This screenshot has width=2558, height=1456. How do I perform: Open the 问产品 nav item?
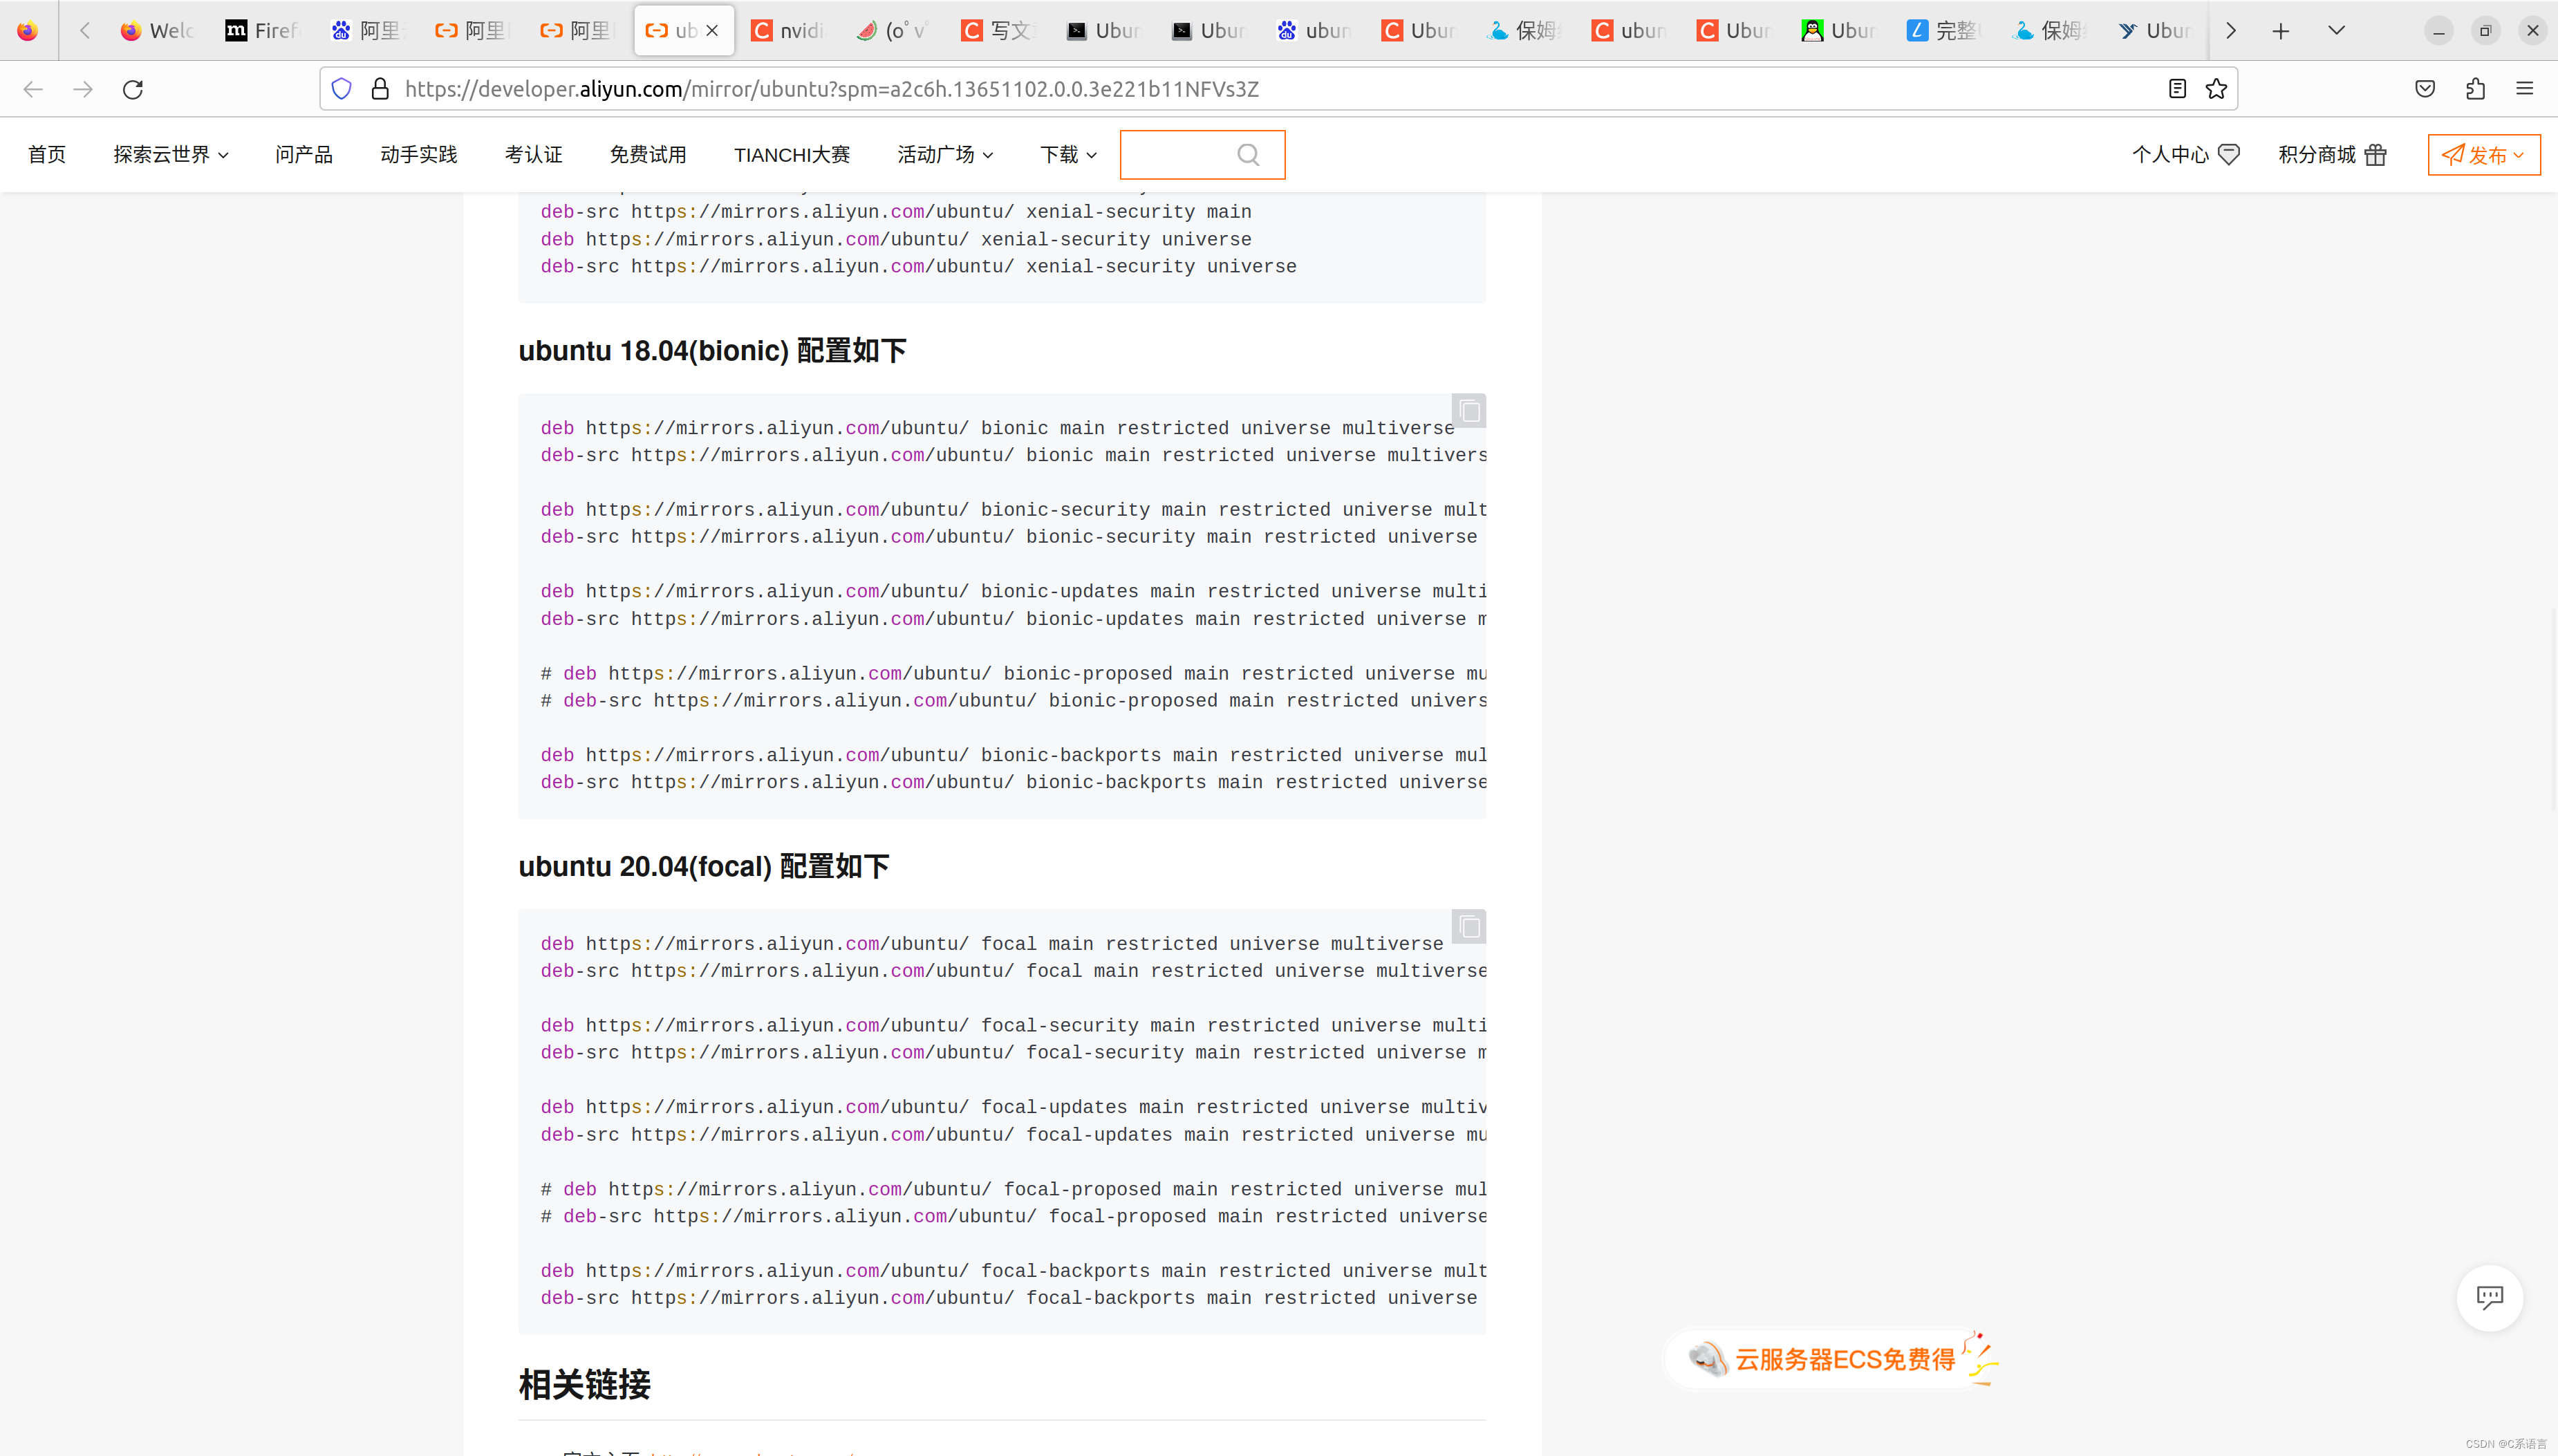pos(304,155)
